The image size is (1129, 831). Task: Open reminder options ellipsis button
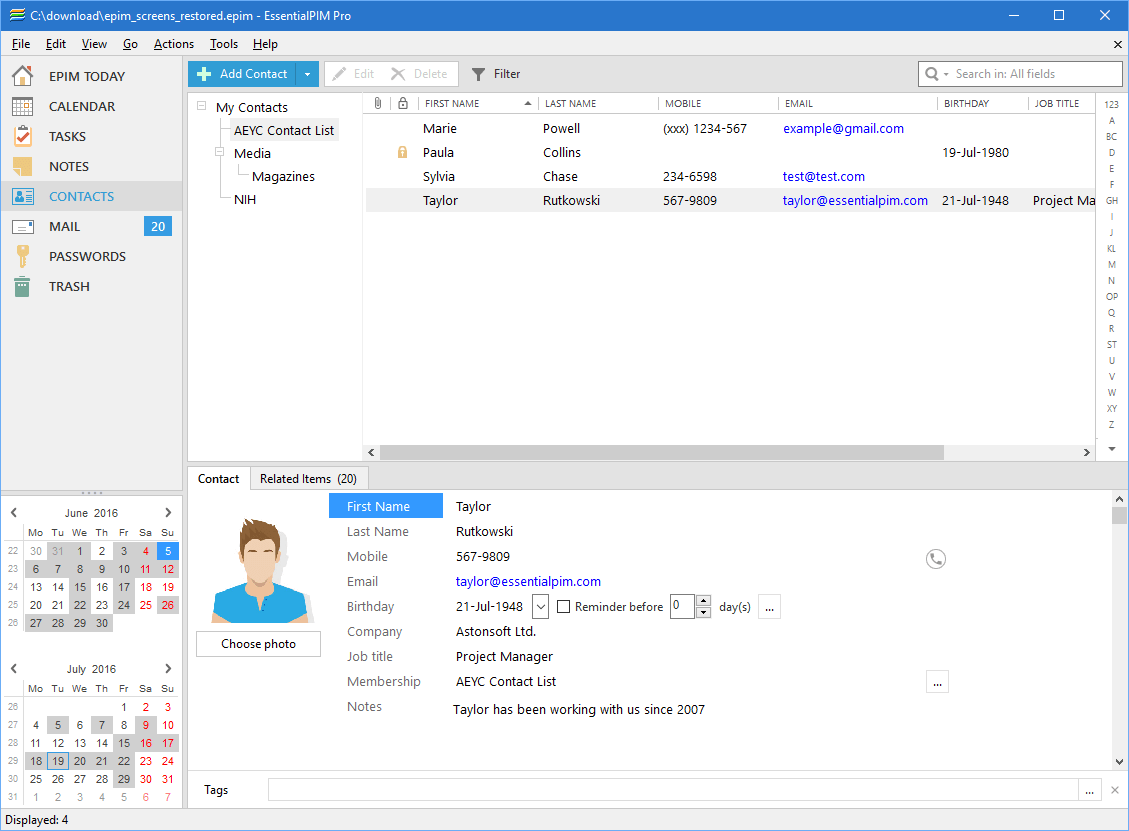click(769, 607)
